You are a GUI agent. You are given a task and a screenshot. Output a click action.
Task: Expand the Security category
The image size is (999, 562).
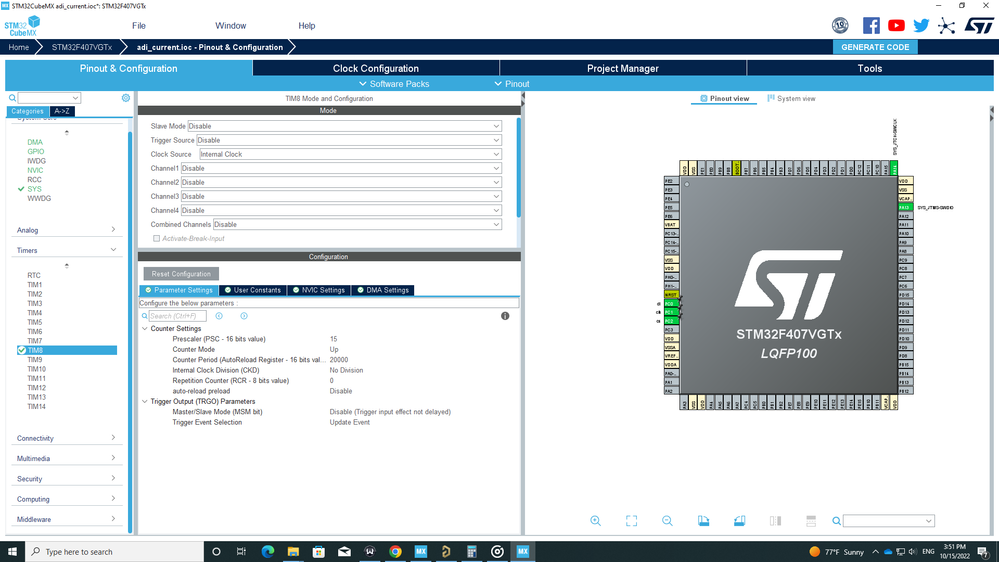pyautogui.click(x=66, y=479)
